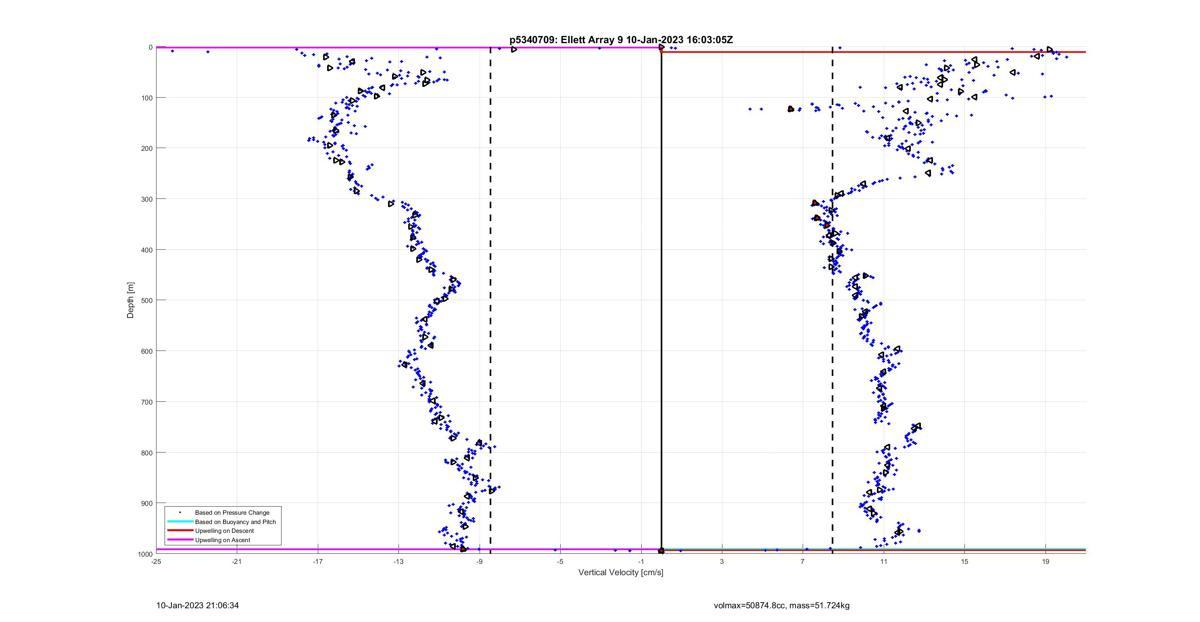Click x-axis tick label '-13'
The image size is (1200, 622).
(x=398, y=562)
